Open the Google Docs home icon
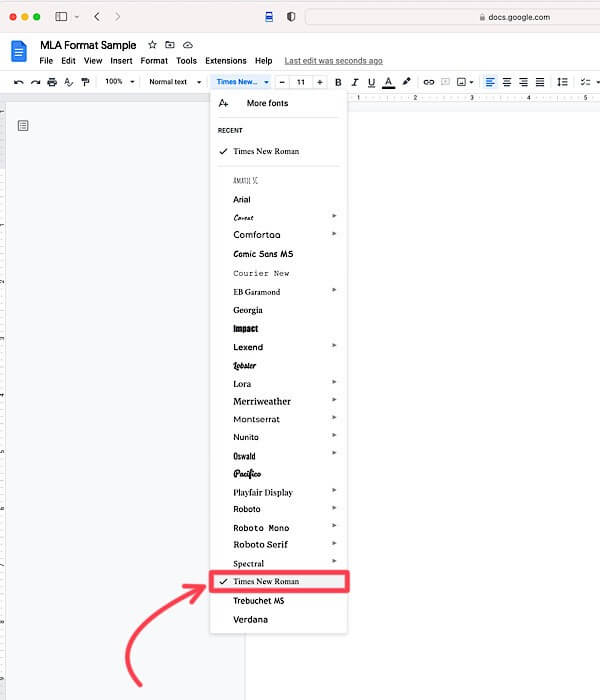Screen dimensions: 600x700 tap(19, 51)
